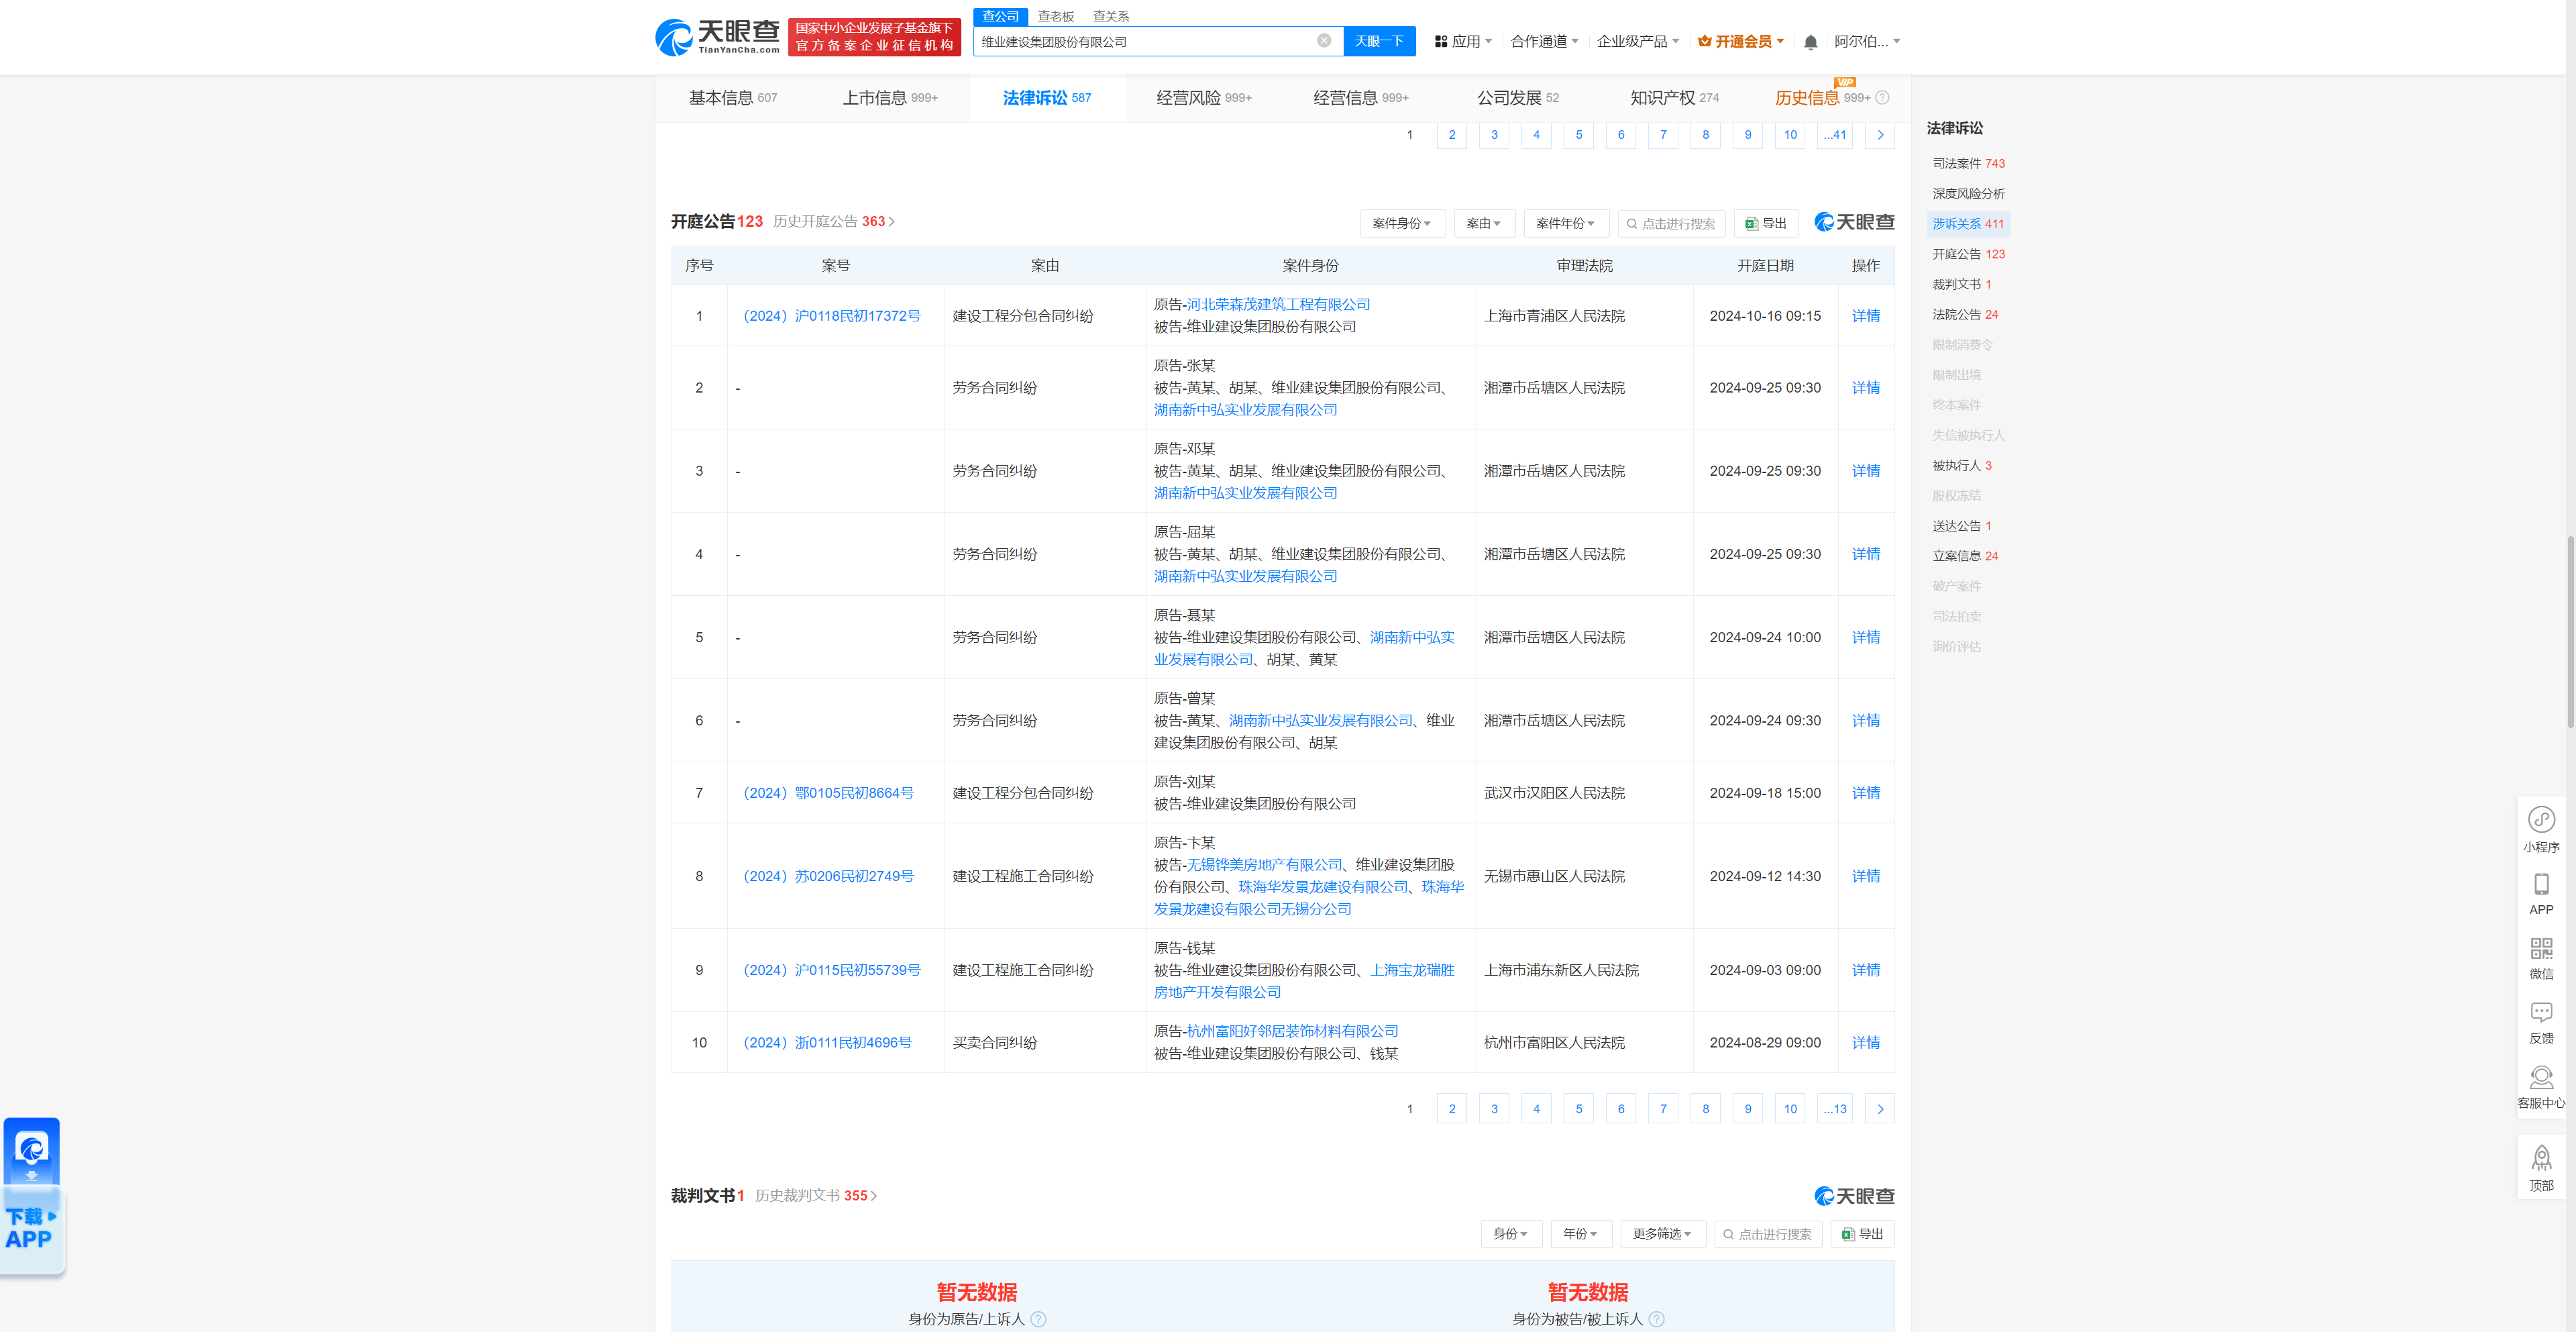Image resolution: width=2576 pixels, height=1332 pixels.
Task: Switch to 公司发展 tab
Action: (x=1518, y=98)
